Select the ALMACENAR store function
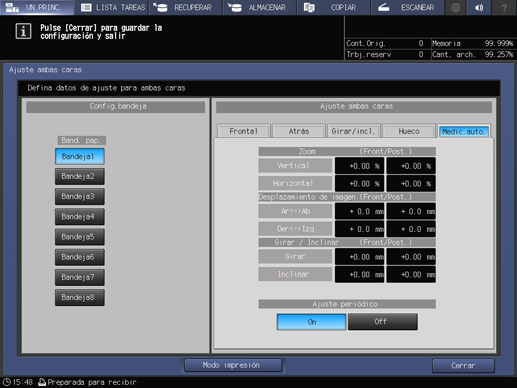 click(x=260, y=7)
